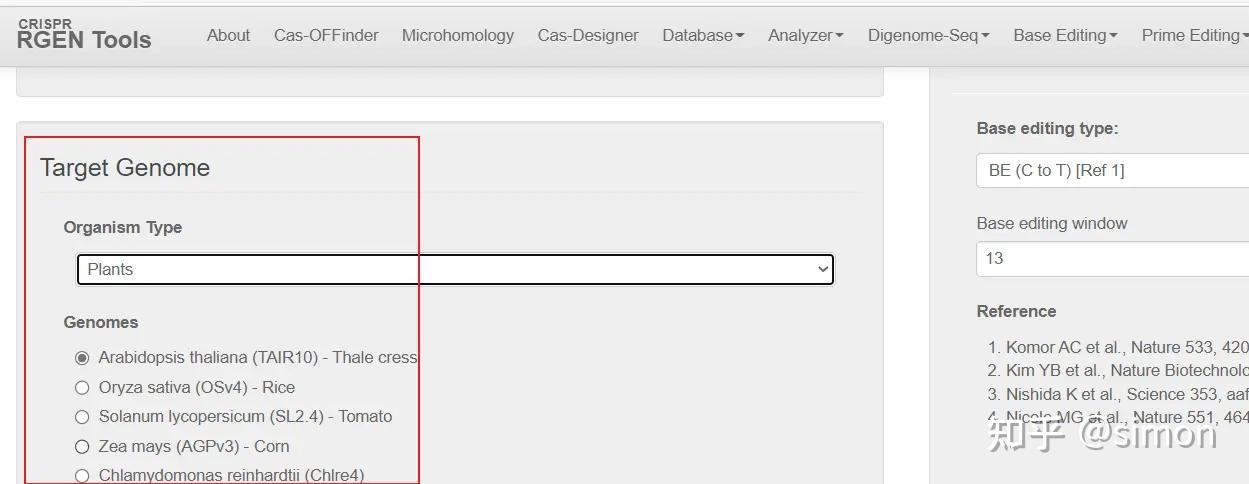
Task: Click the Target Genome heading
Action: (125, 167)
